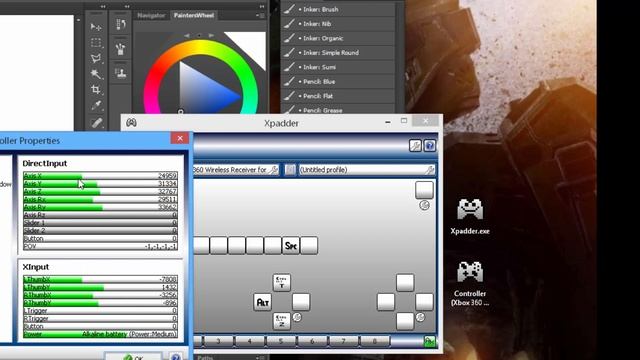Viewport: 640px width, 360px height.
Task: Select the Inker: Sumi preset
Action: click(338, 67)
